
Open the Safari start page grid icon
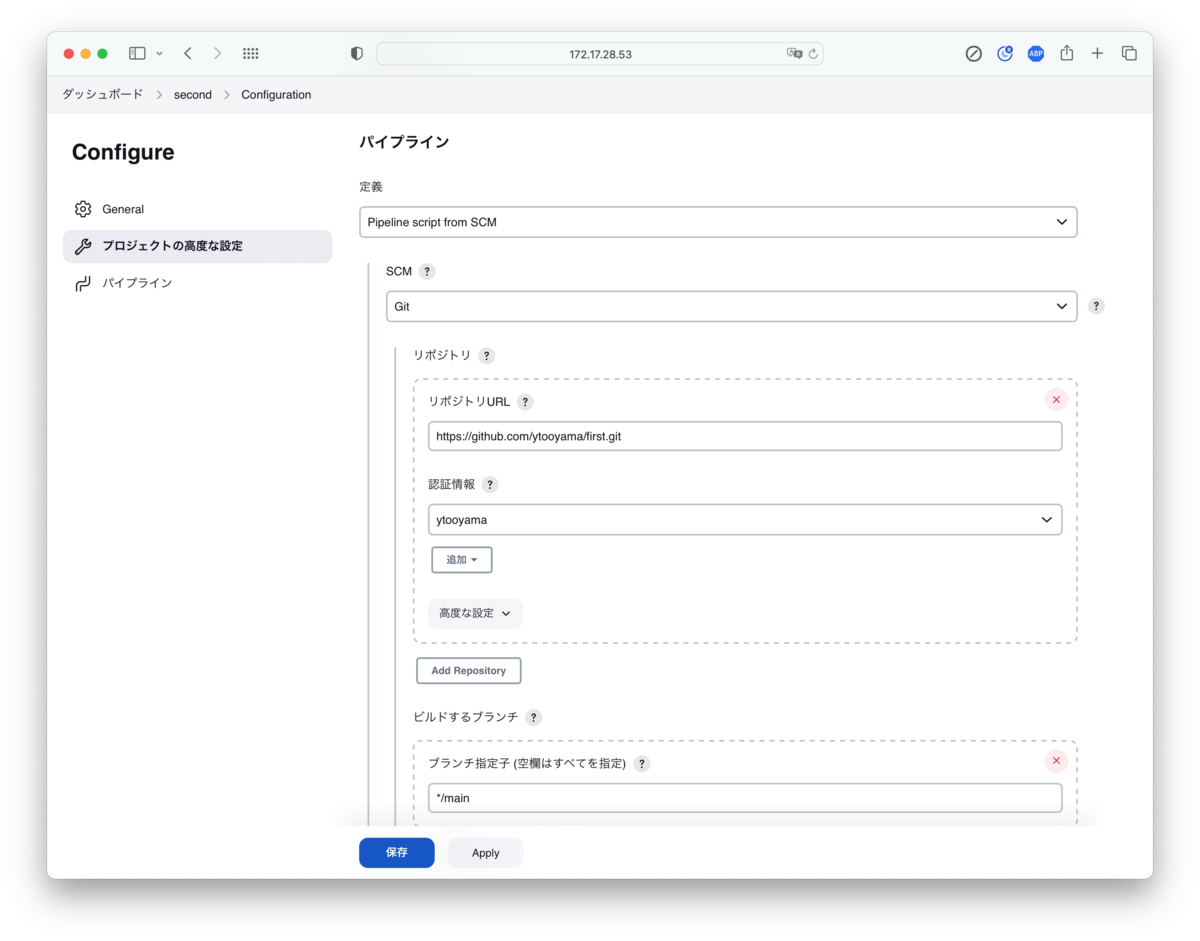click(x=251, y=54)
